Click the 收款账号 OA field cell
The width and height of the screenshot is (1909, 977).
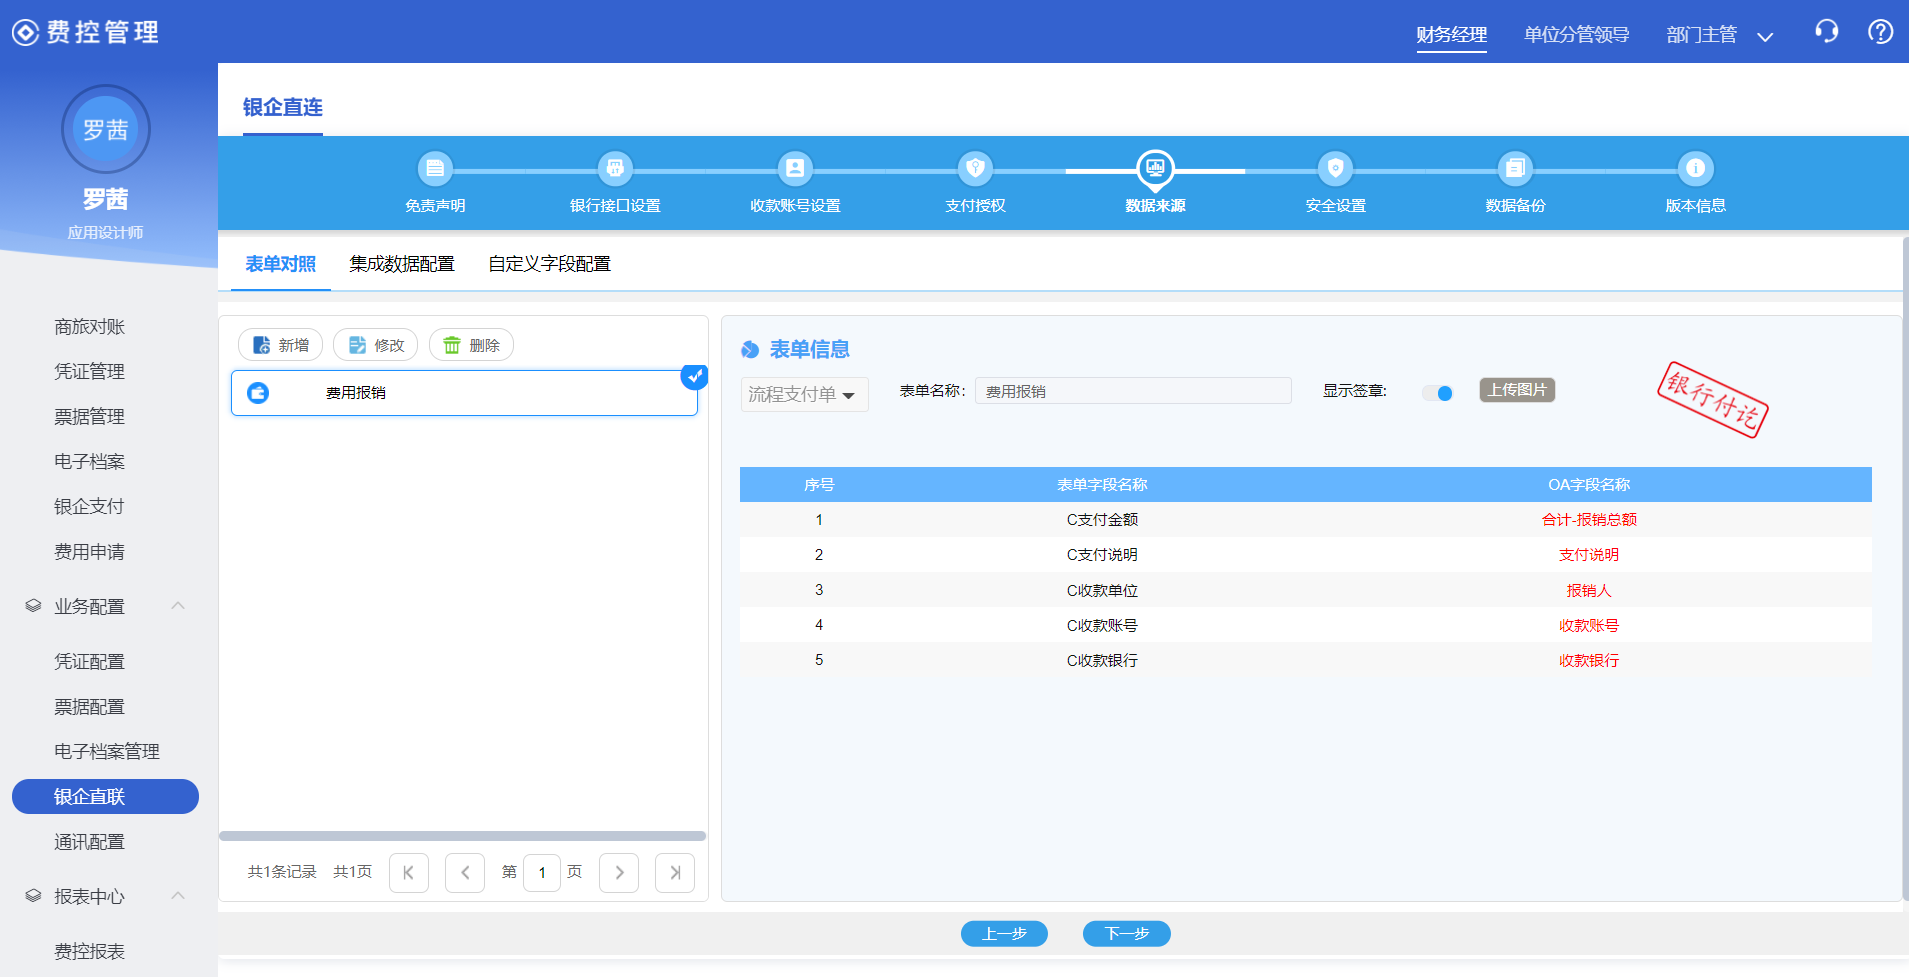1589,626
